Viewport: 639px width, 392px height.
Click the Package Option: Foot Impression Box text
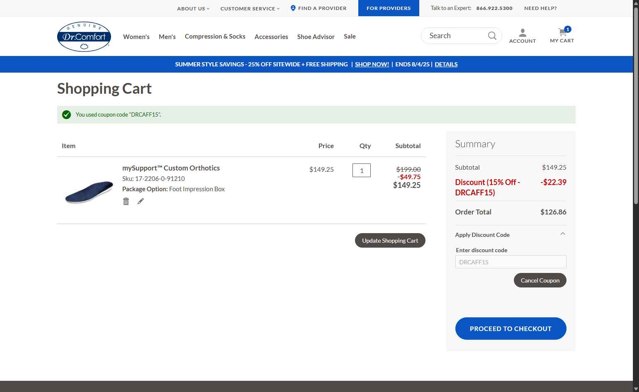(174, 189)
